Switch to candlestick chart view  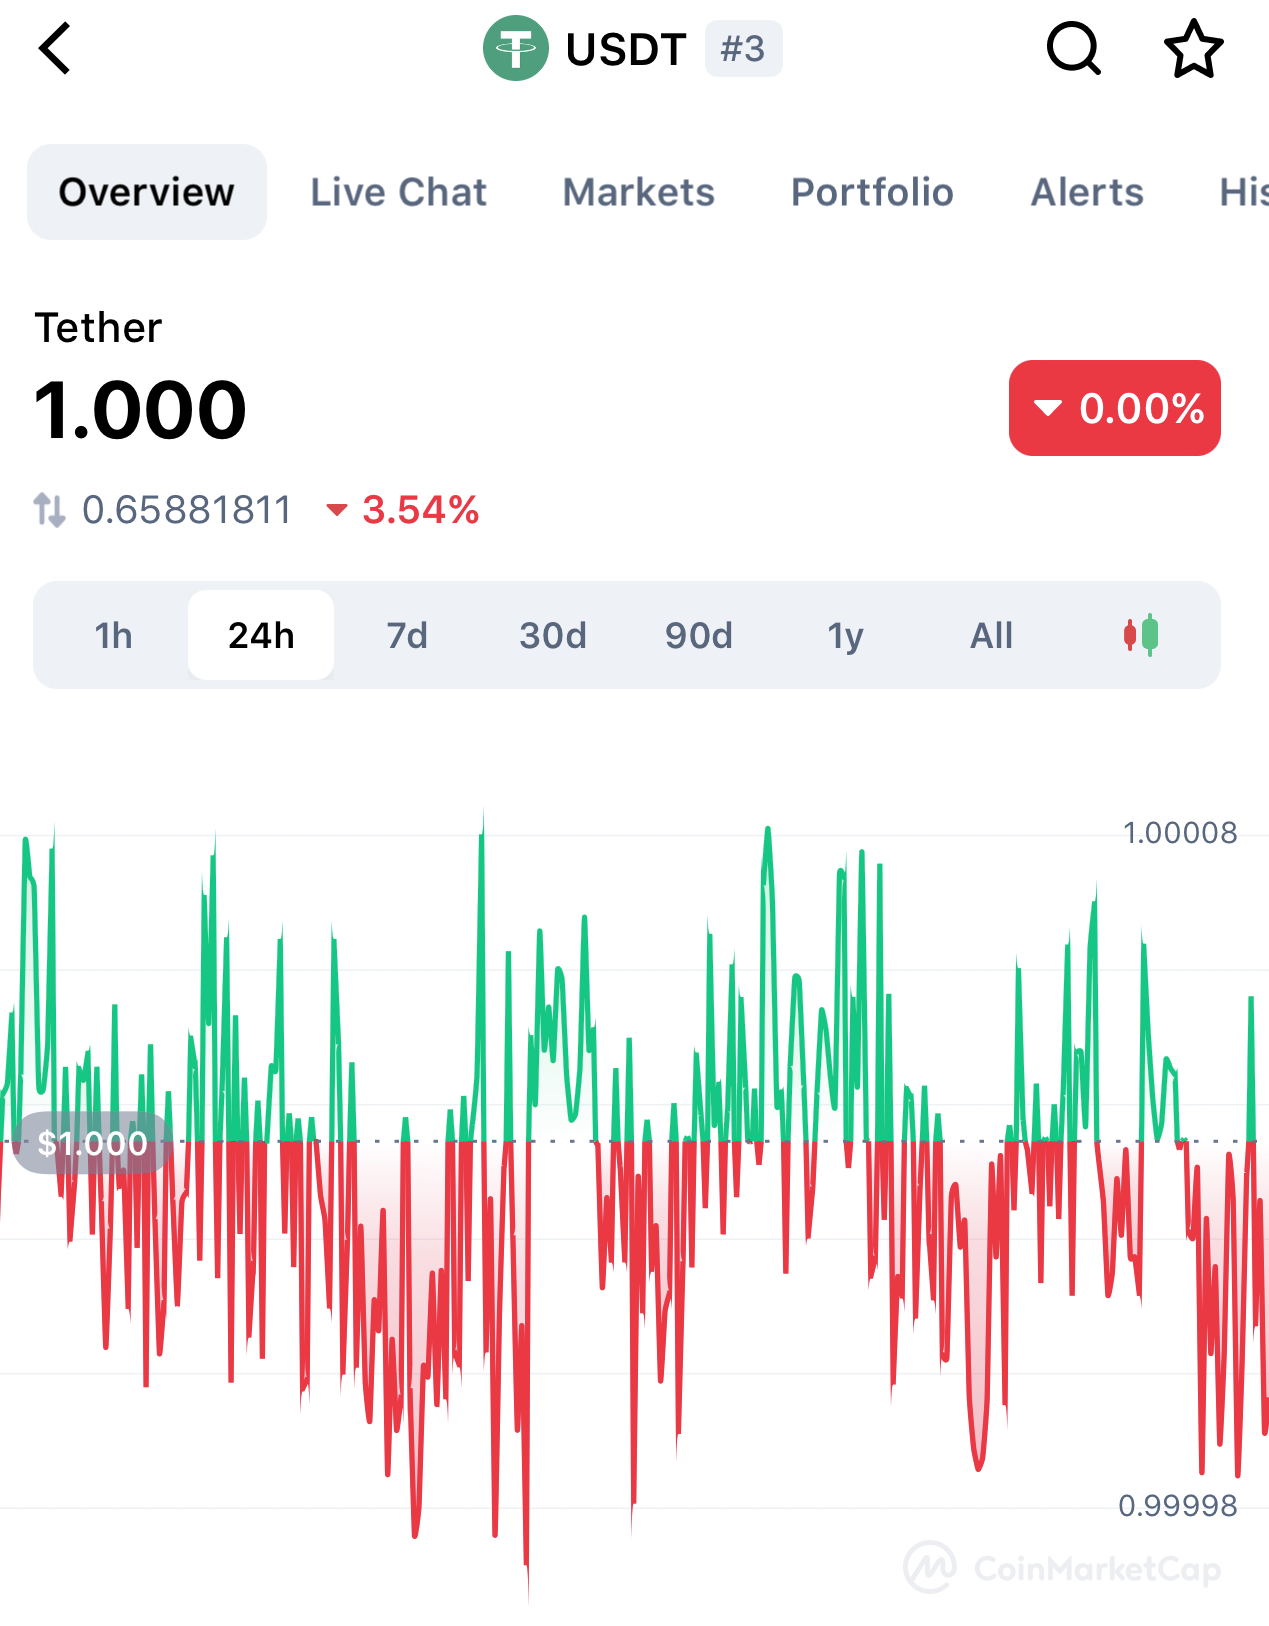click(x=1140, y=635)
